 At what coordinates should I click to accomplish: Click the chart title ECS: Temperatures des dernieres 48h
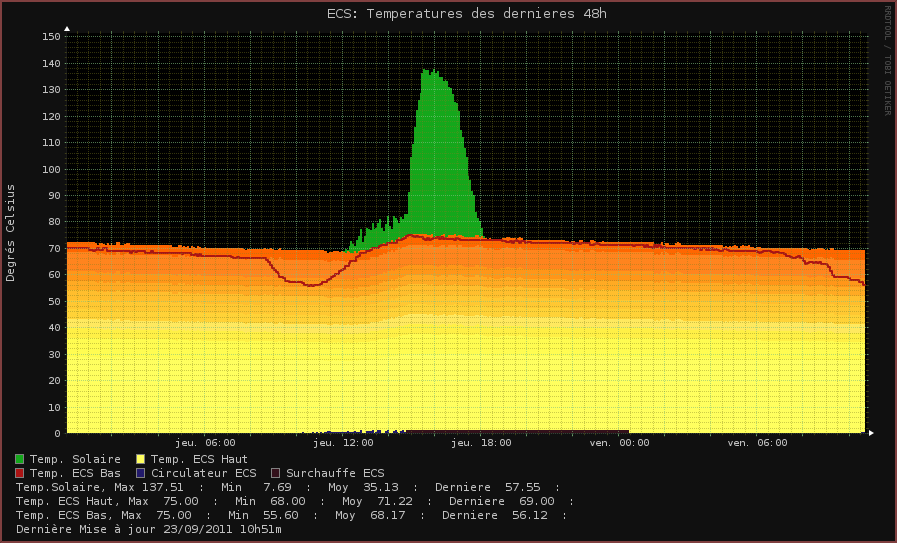pos(466,14)
